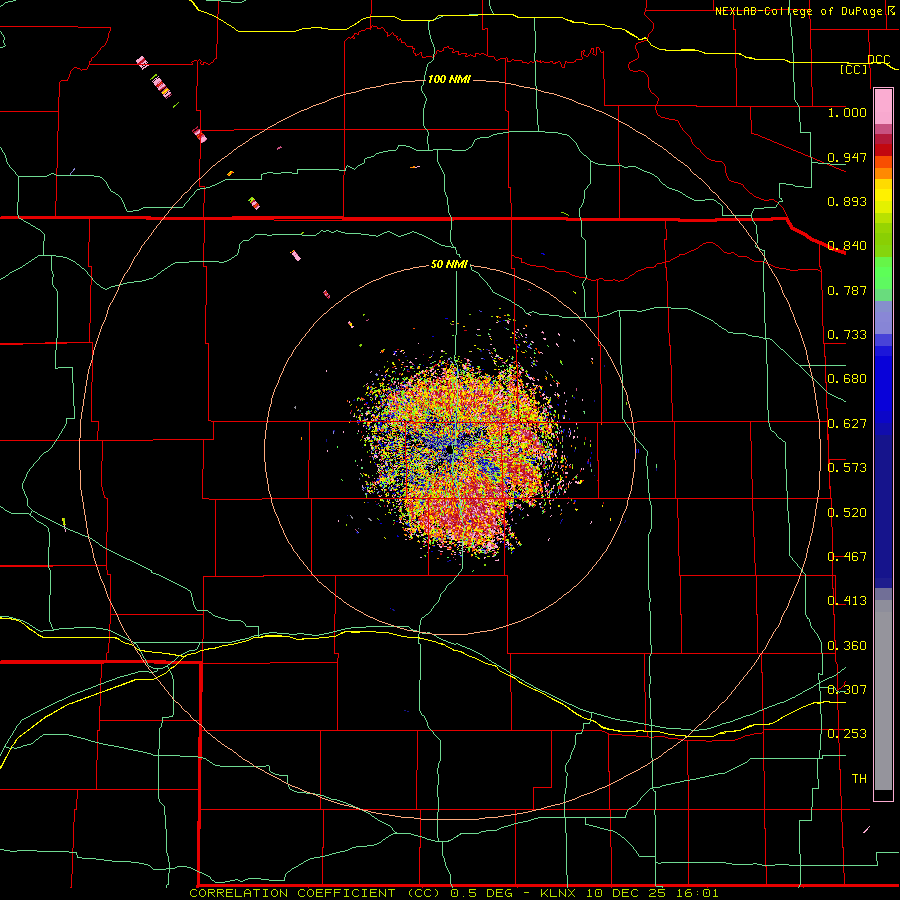Viewport: 900px width, 900px height.
Task: Click the 100 NMI range ring label
Action: [x=449, y=79]
